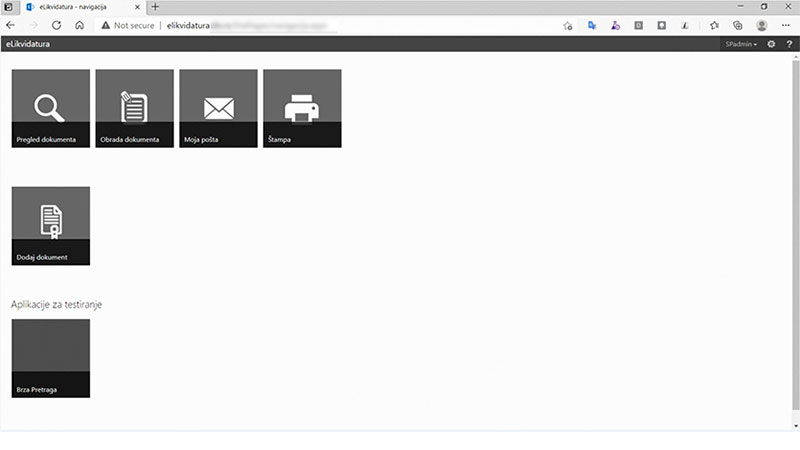
Task: Click the Štampa printer tile
Action: pyautogui.click(x=302, y=108)
